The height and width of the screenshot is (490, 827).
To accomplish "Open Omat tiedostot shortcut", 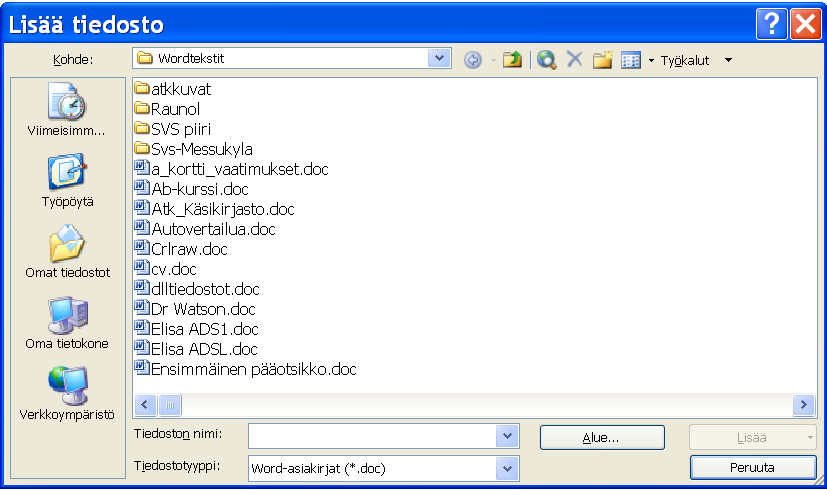I will click(x=67, y=252).
